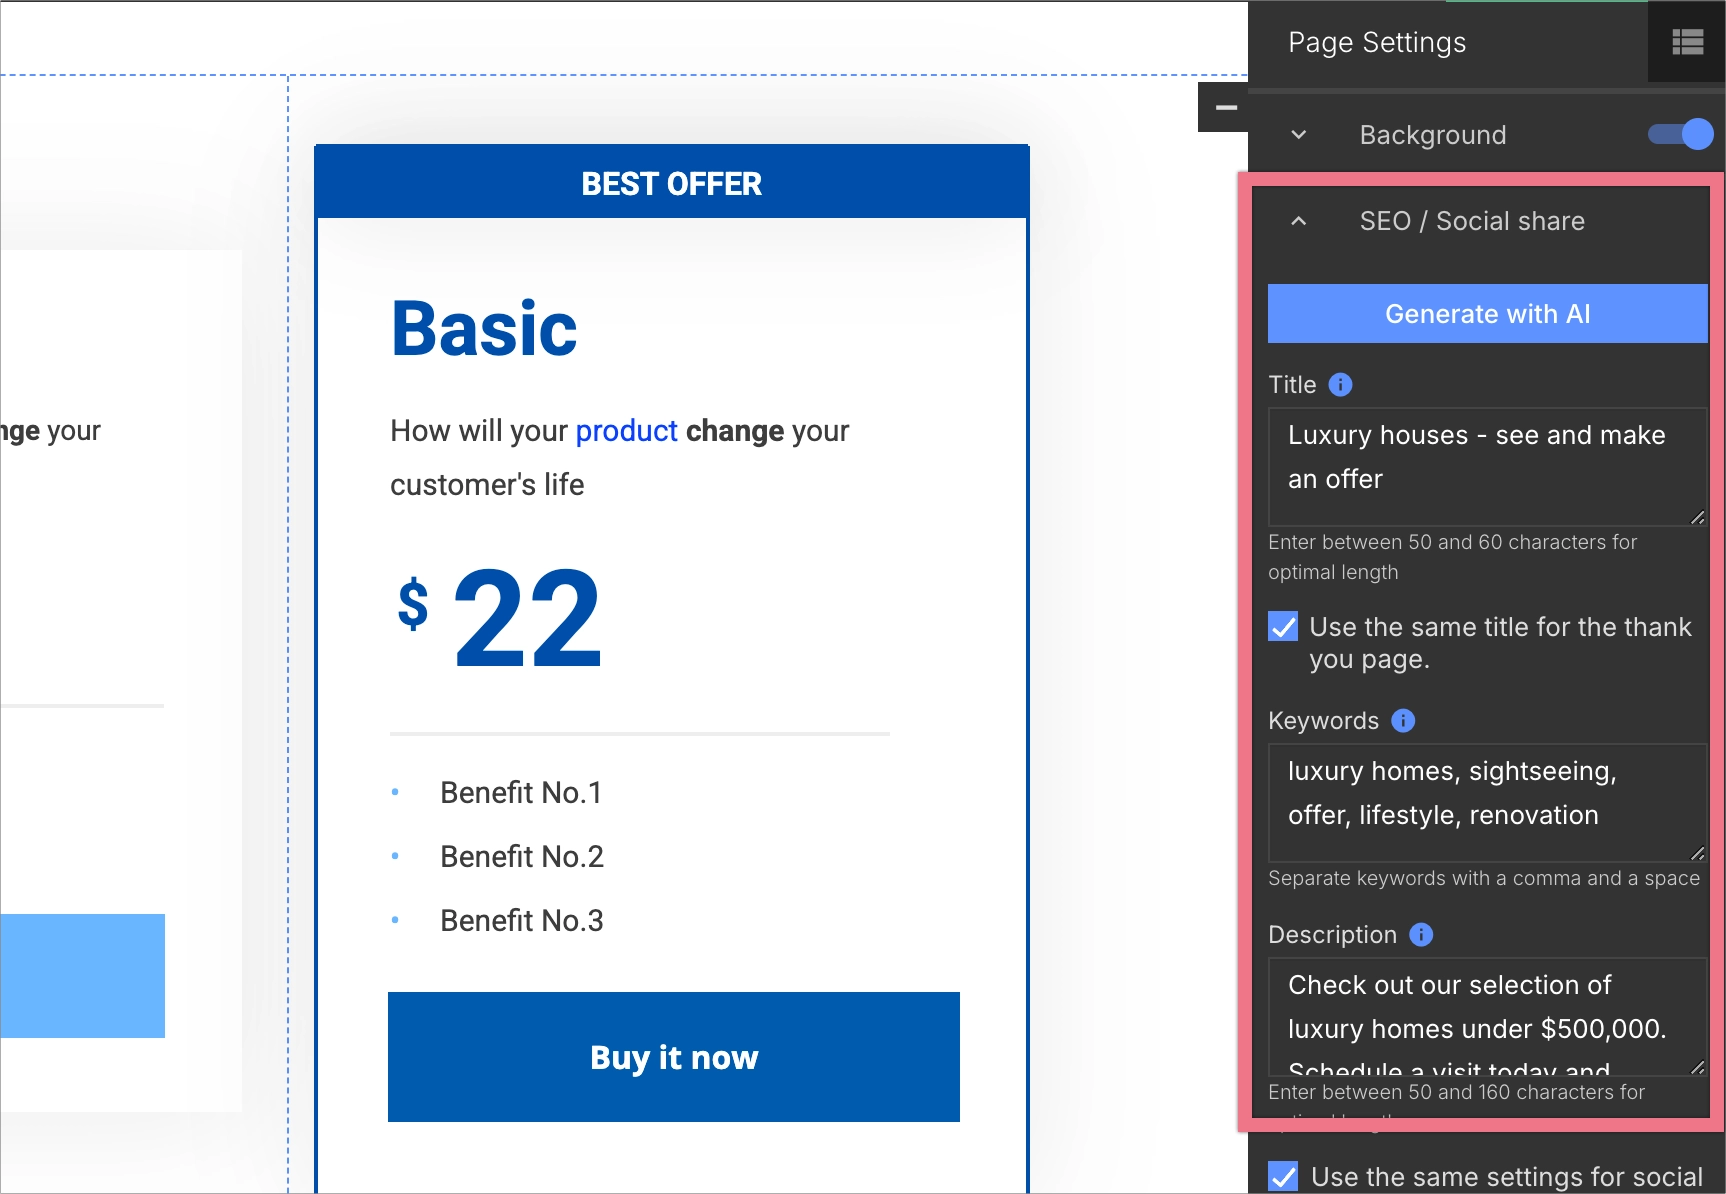Click the 'Buy it now' button
Viewport: 1726px width, 1194px height.
[674, 1057]
